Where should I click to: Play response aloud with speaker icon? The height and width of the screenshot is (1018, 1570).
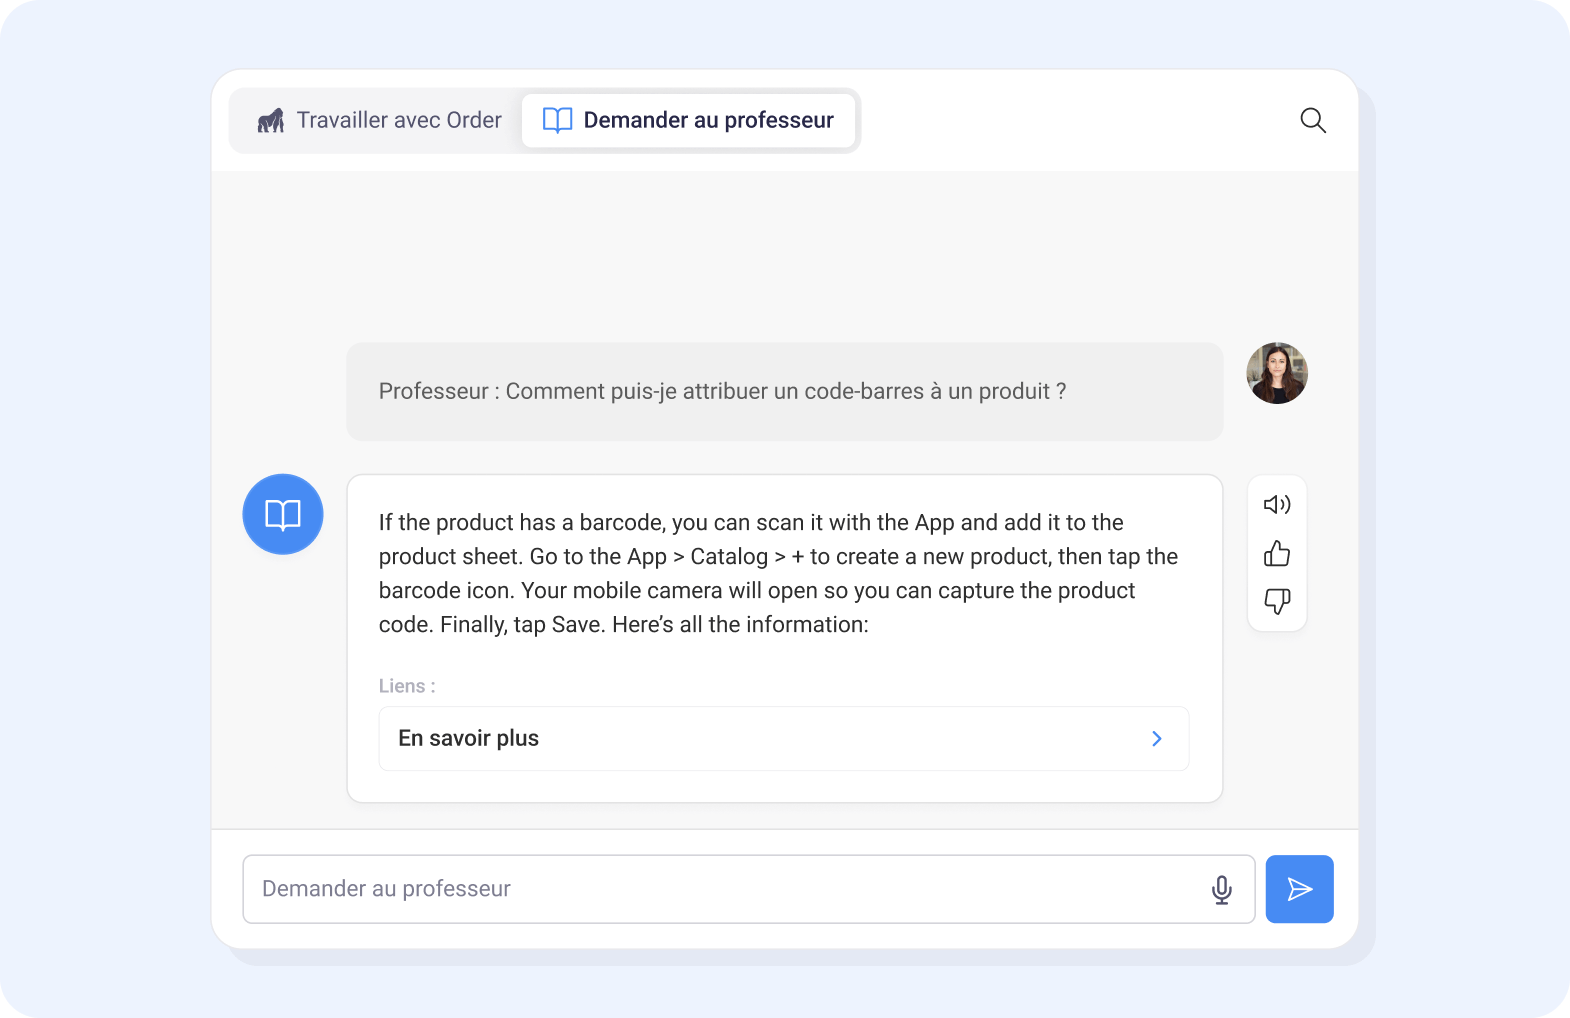pos(1277,505)
